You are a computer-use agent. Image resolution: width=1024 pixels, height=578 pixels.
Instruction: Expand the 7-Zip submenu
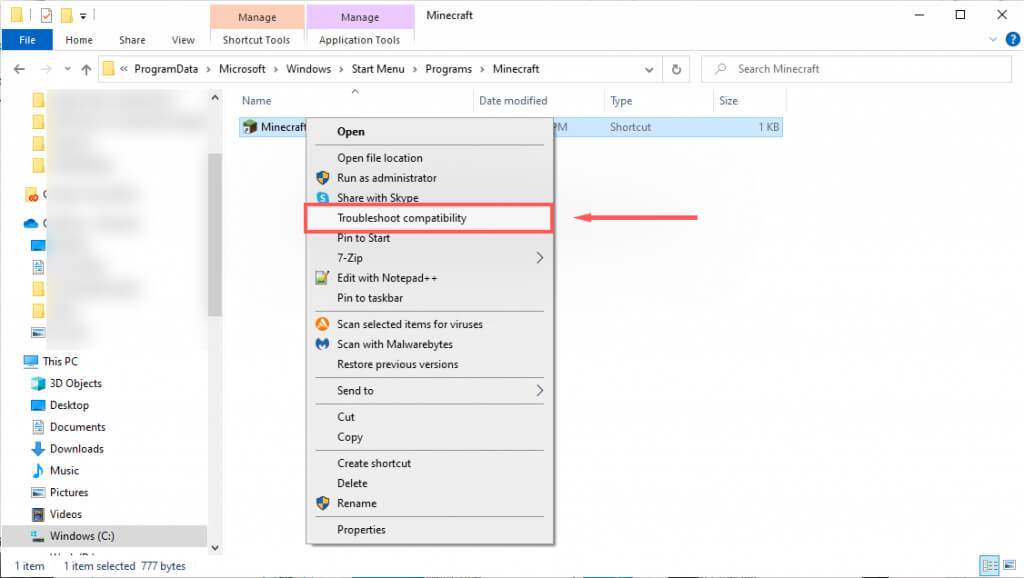click(x=540, y=258)
